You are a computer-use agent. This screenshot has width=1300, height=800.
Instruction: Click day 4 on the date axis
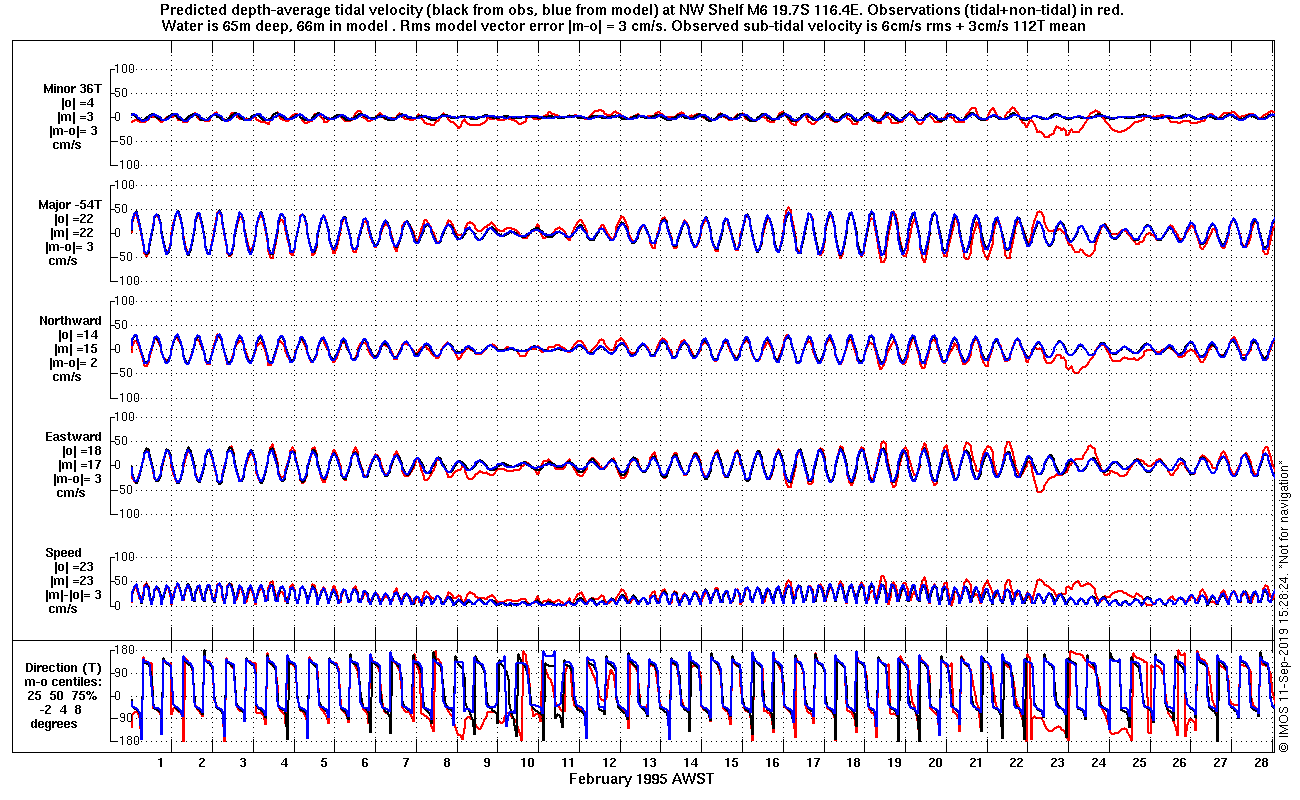pyautogui.click(x=283, y=762)
